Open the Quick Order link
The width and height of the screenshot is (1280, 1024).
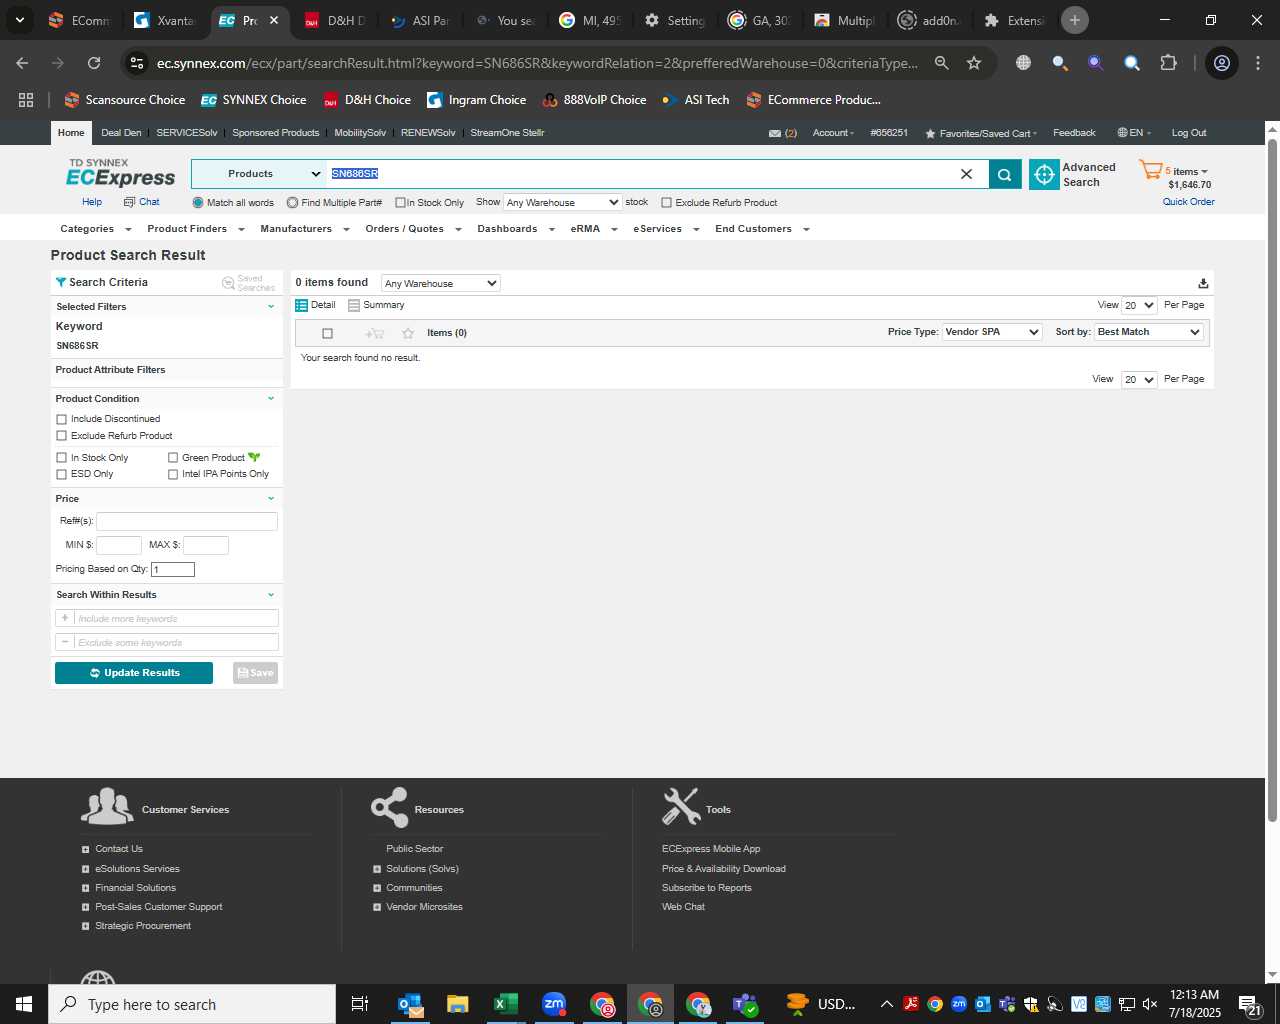click(1188, 202)
